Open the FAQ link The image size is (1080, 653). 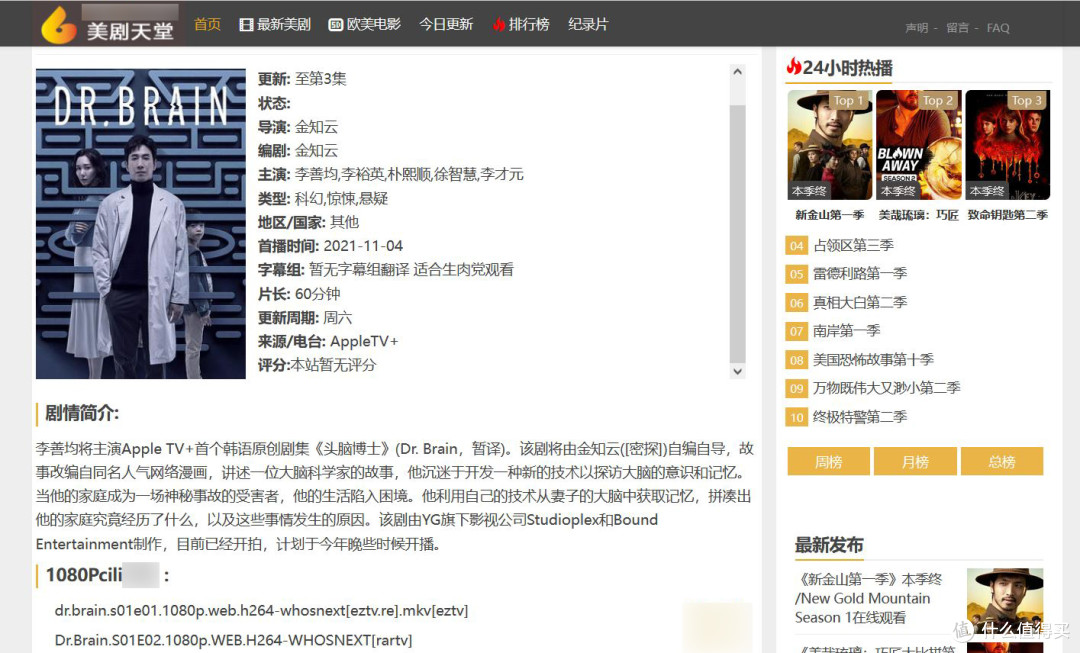(998, 28)
